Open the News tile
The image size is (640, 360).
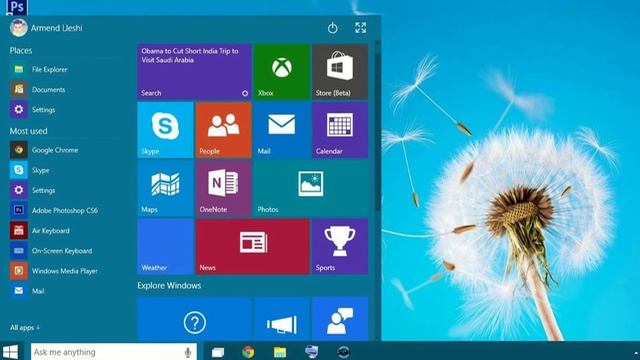[252, 247]
